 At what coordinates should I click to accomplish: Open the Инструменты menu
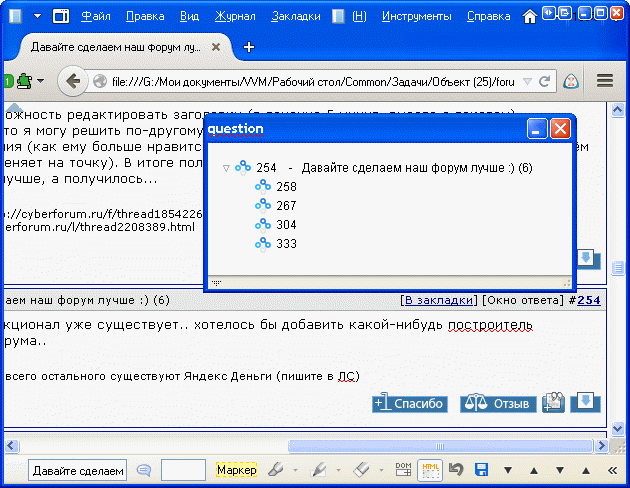pos(415,16)
